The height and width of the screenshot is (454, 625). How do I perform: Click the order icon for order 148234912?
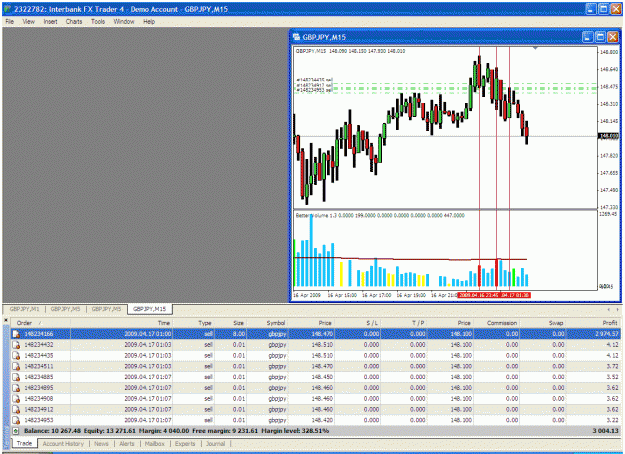click(x=16, y=409)
